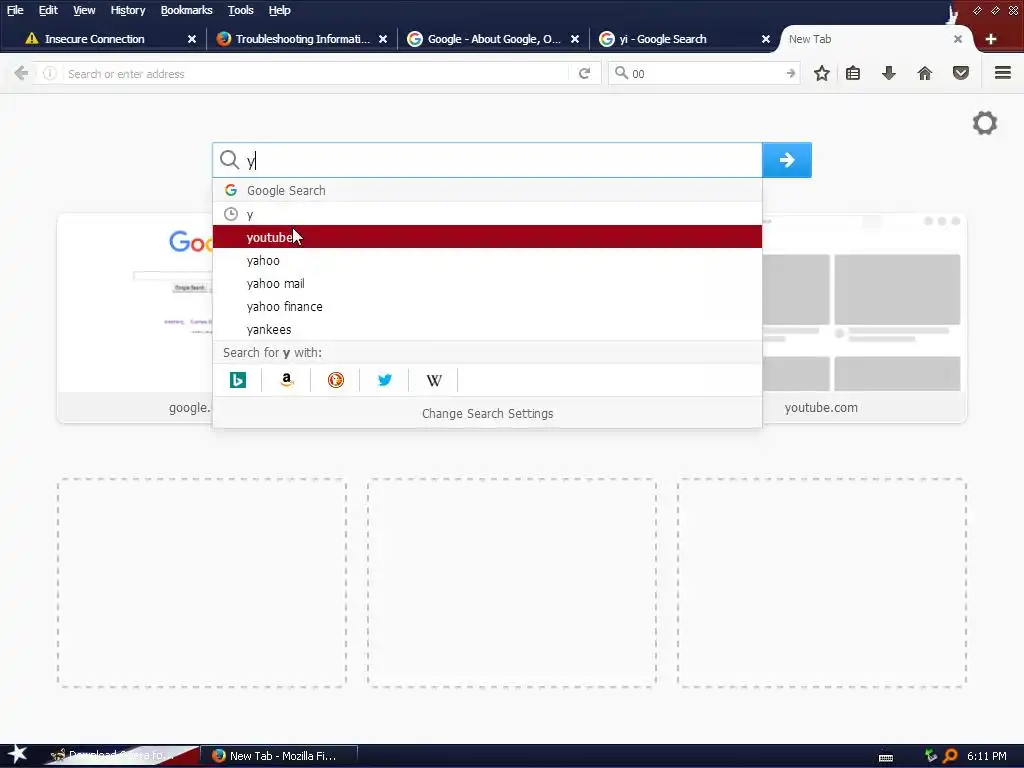Select the youtube suggestion
The image size is (1024, 768).
coord(487,237)
